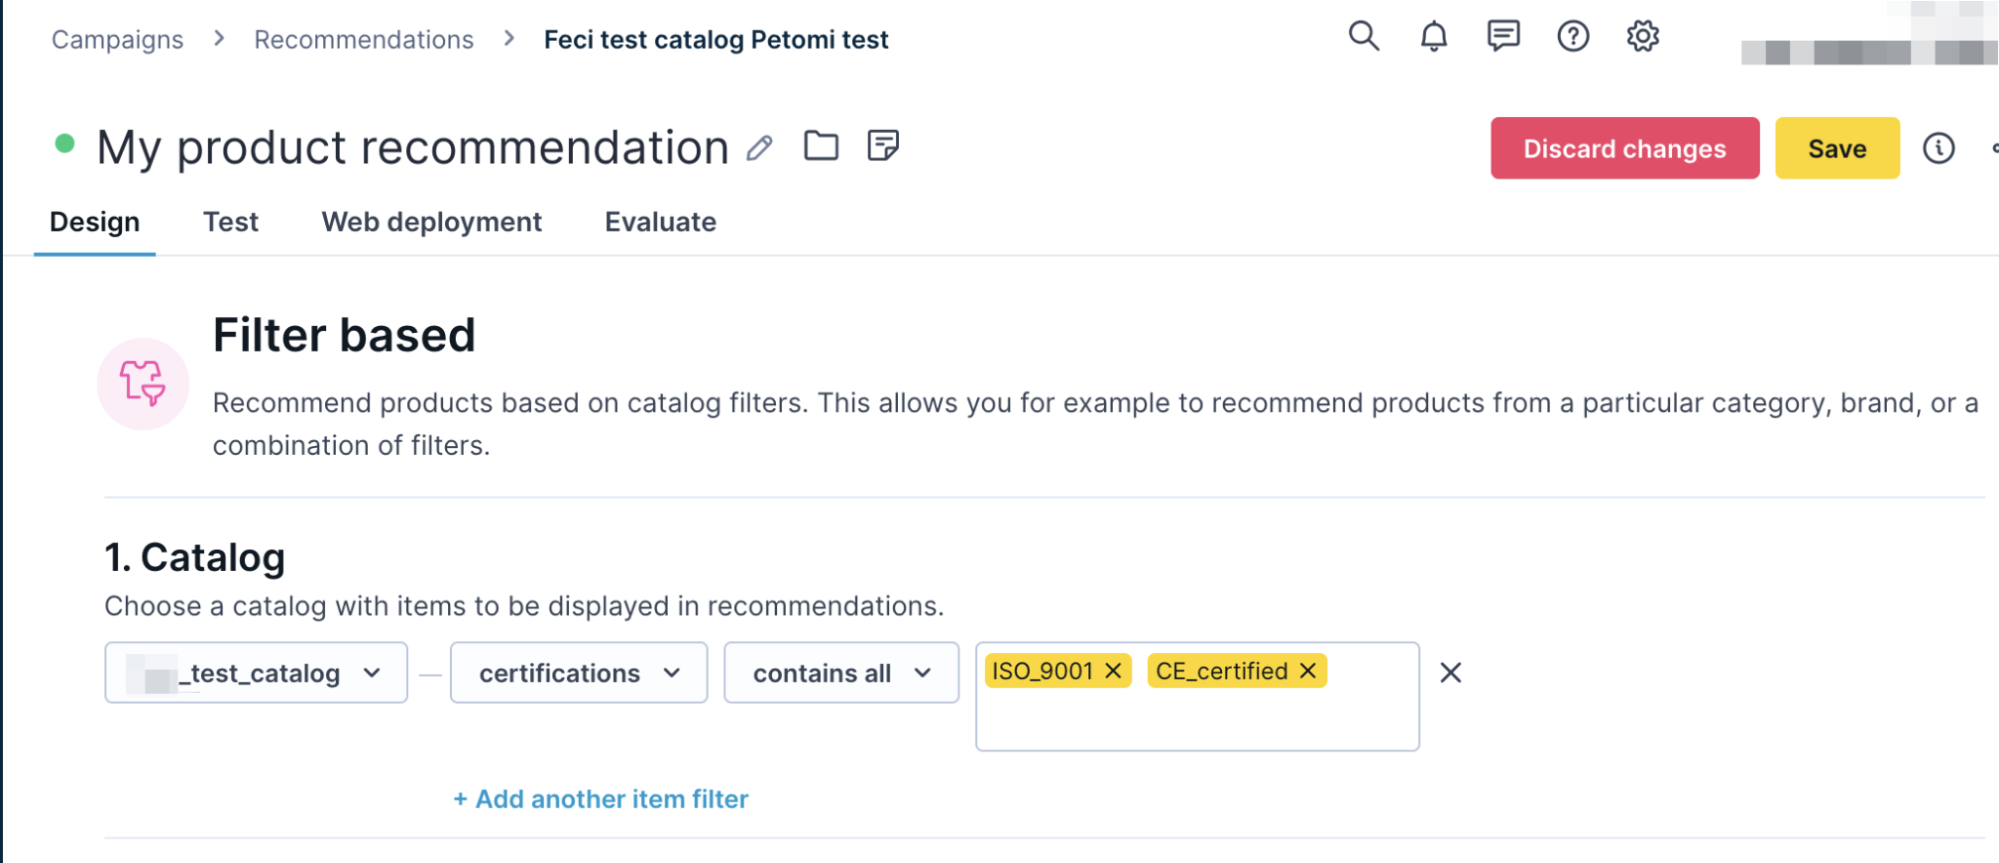This screenshot has width=1999, height=863.
Task: Move campaign using the folder icon
Action: tap(821, 146)
